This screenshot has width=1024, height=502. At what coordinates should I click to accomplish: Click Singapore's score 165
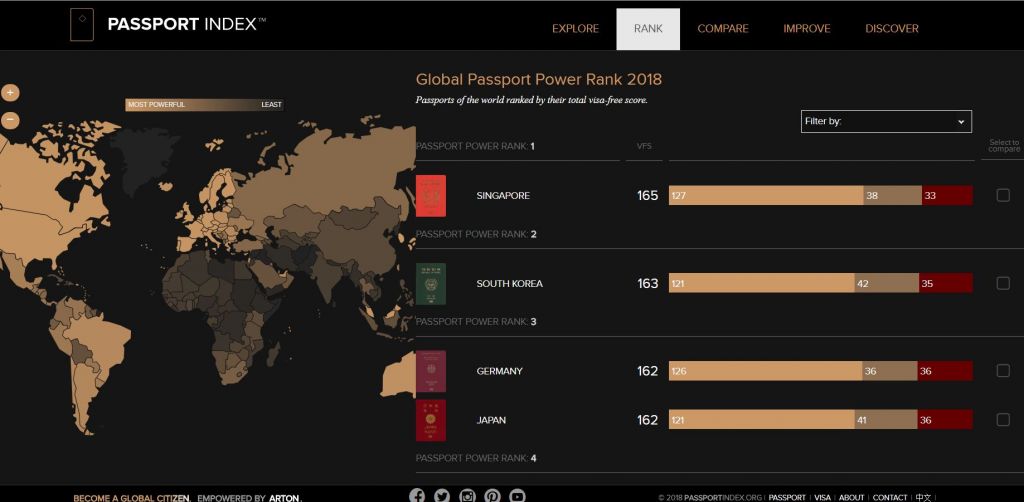point(648,195)
